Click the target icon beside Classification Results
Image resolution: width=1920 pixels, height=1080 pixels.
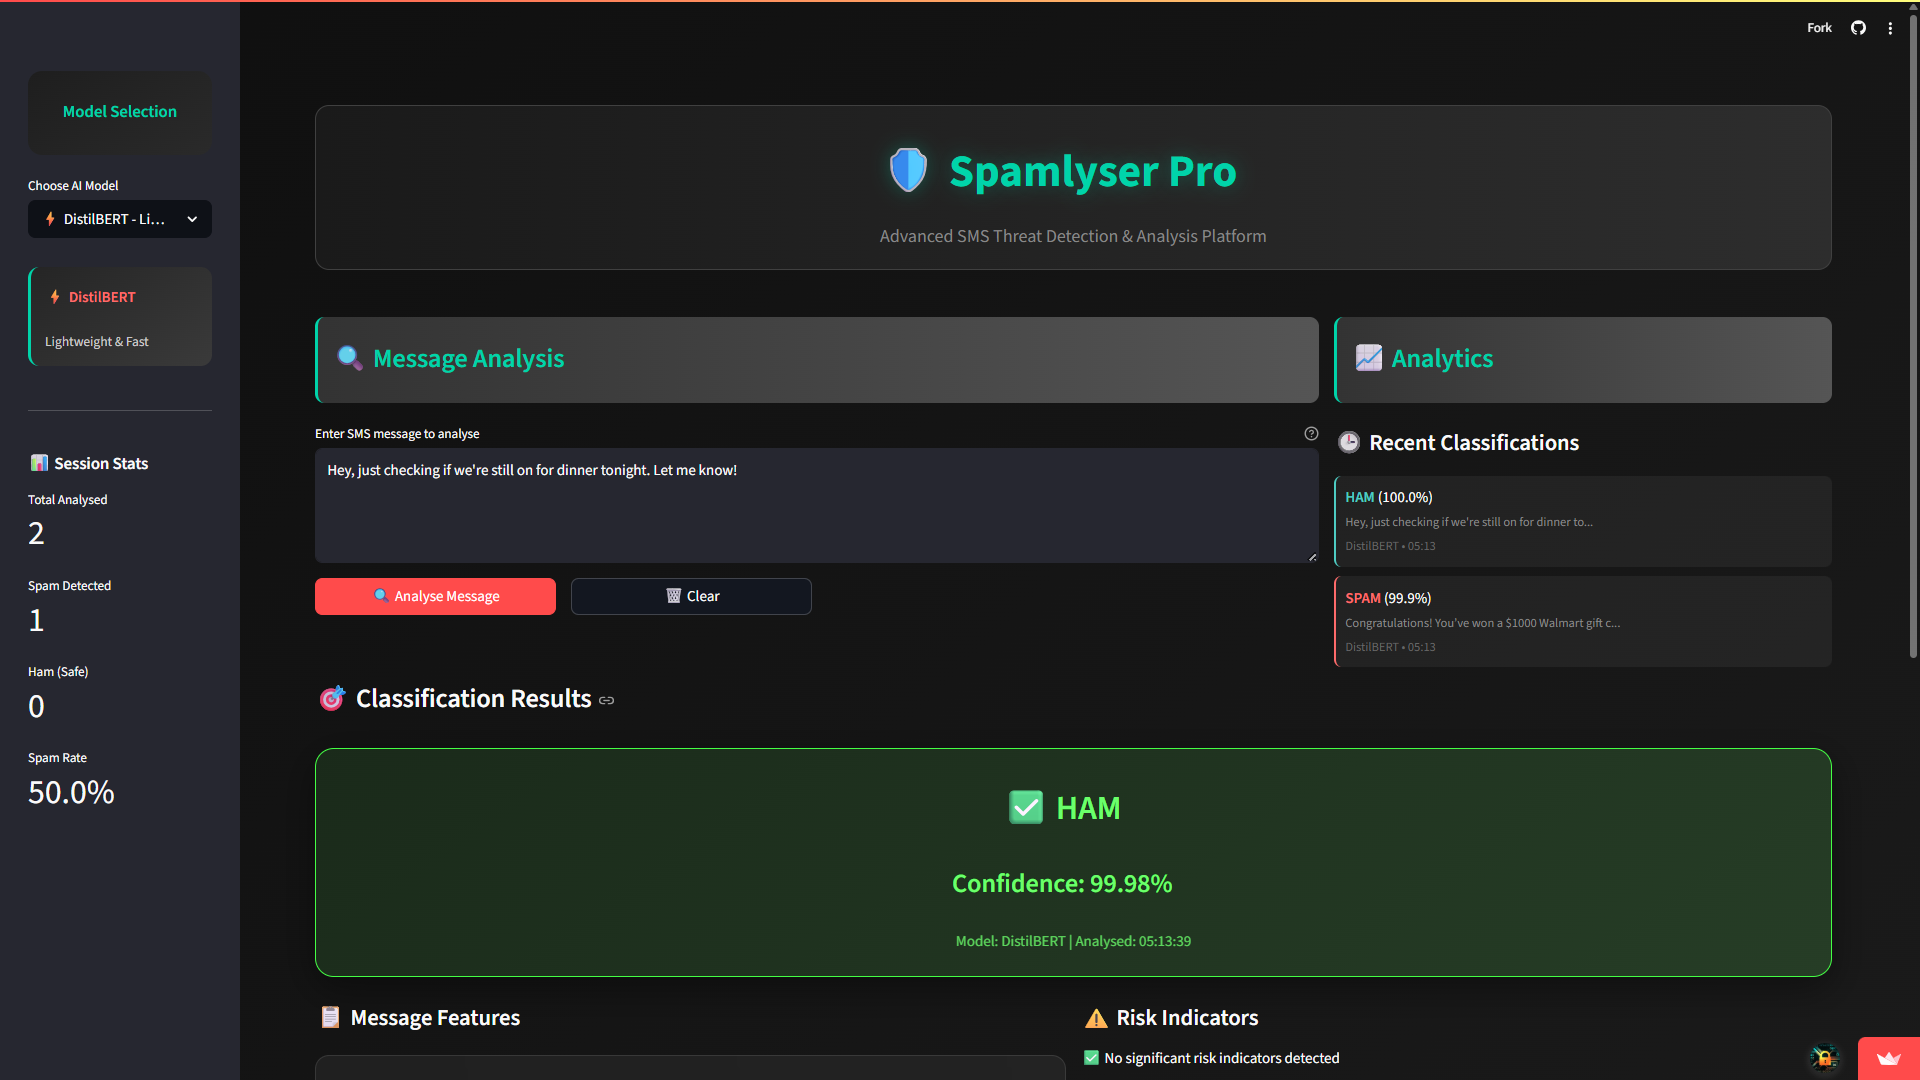(332, 698)
